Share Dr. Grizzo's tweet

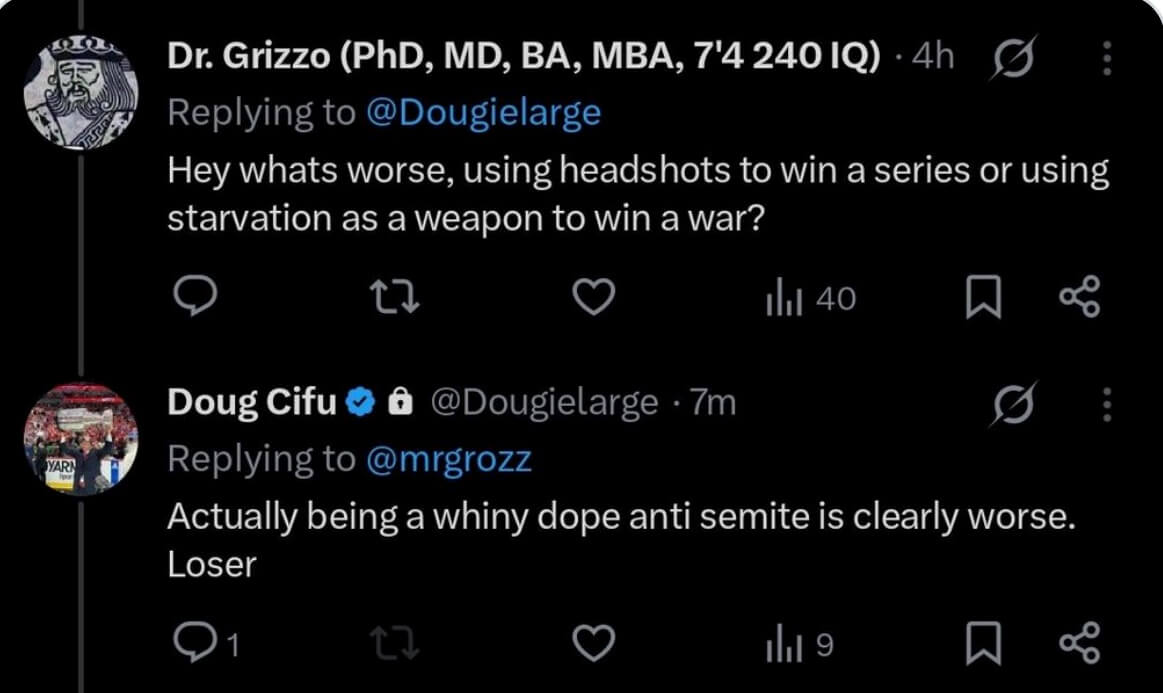point(1081,299)
